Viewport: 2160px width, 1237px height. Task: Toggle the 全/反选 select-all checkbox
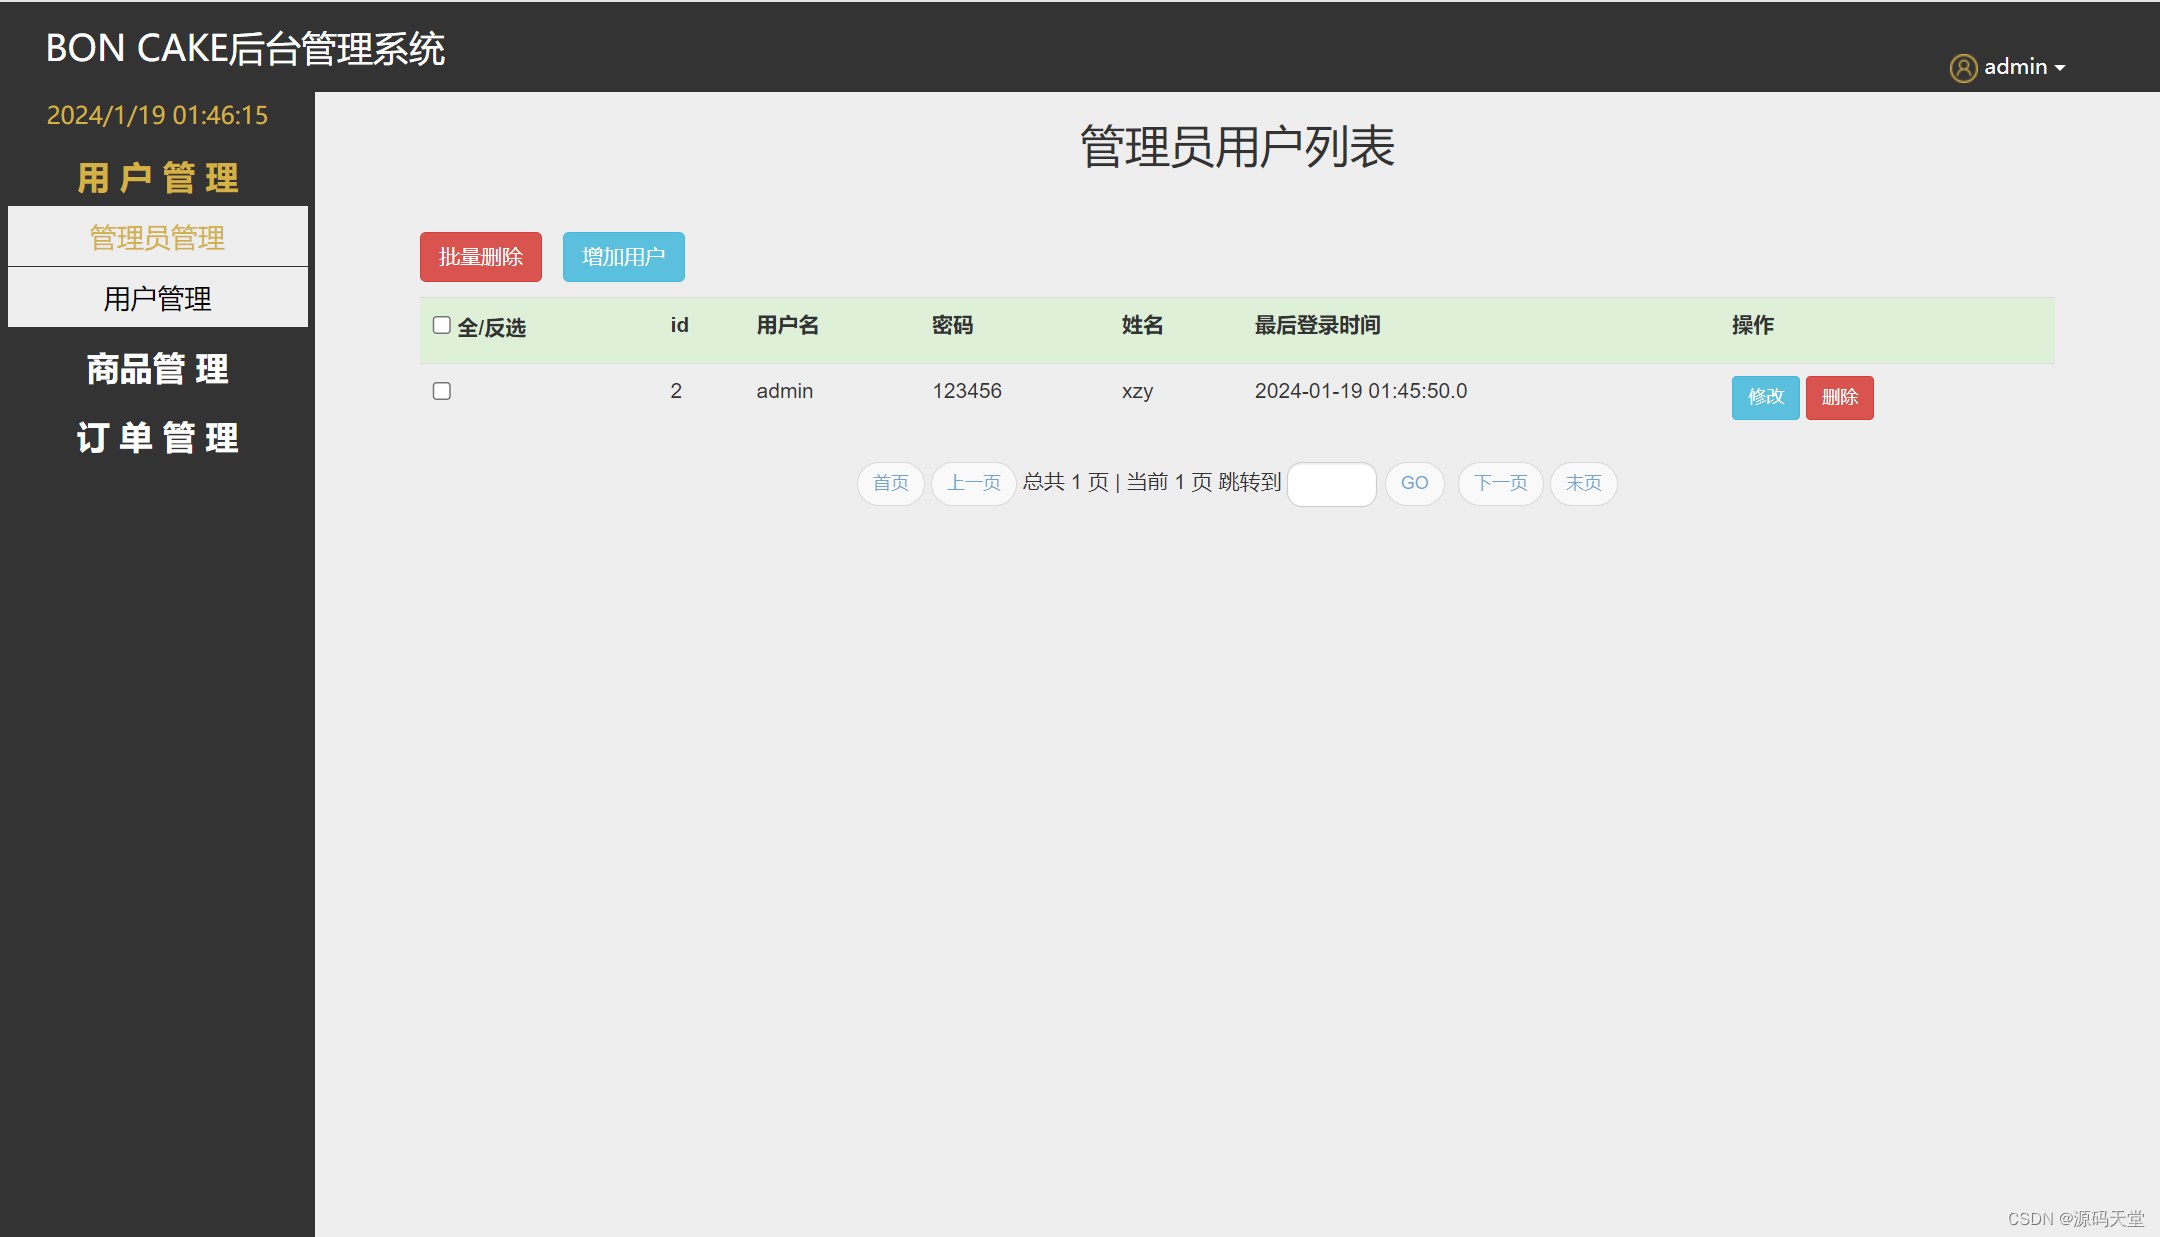tap(441, 325)
